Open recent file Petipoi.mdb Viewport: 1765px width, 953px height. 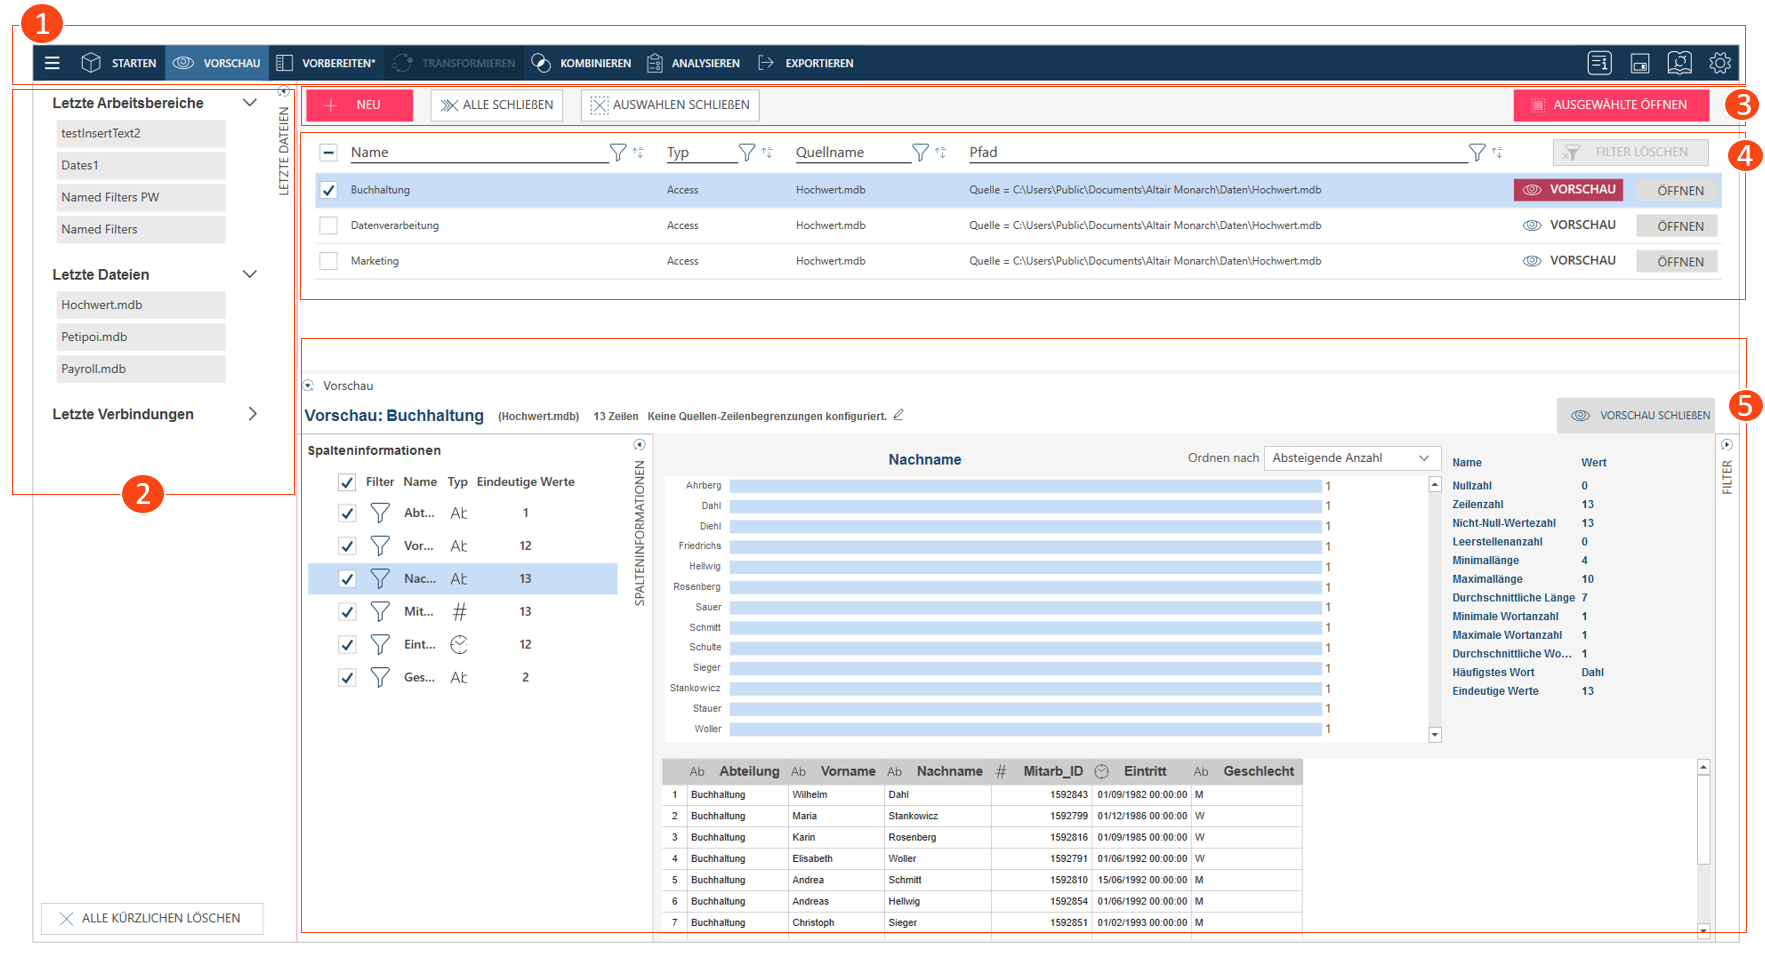point(140,337)
